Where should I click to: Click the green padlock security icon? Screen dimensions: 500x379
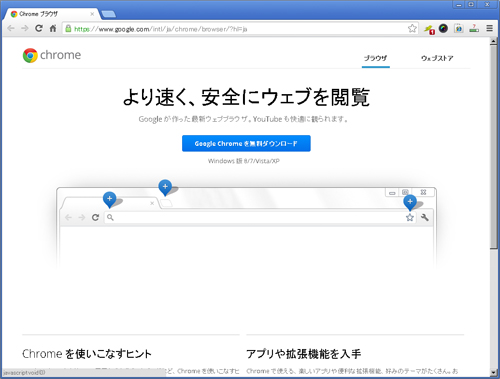(68, 29)
